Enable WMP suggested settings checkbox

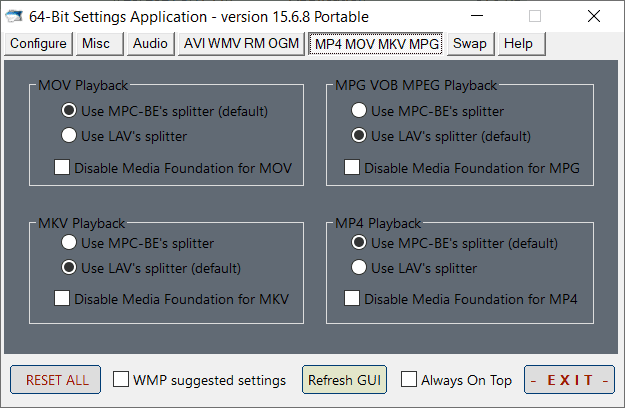pos(121,380)
